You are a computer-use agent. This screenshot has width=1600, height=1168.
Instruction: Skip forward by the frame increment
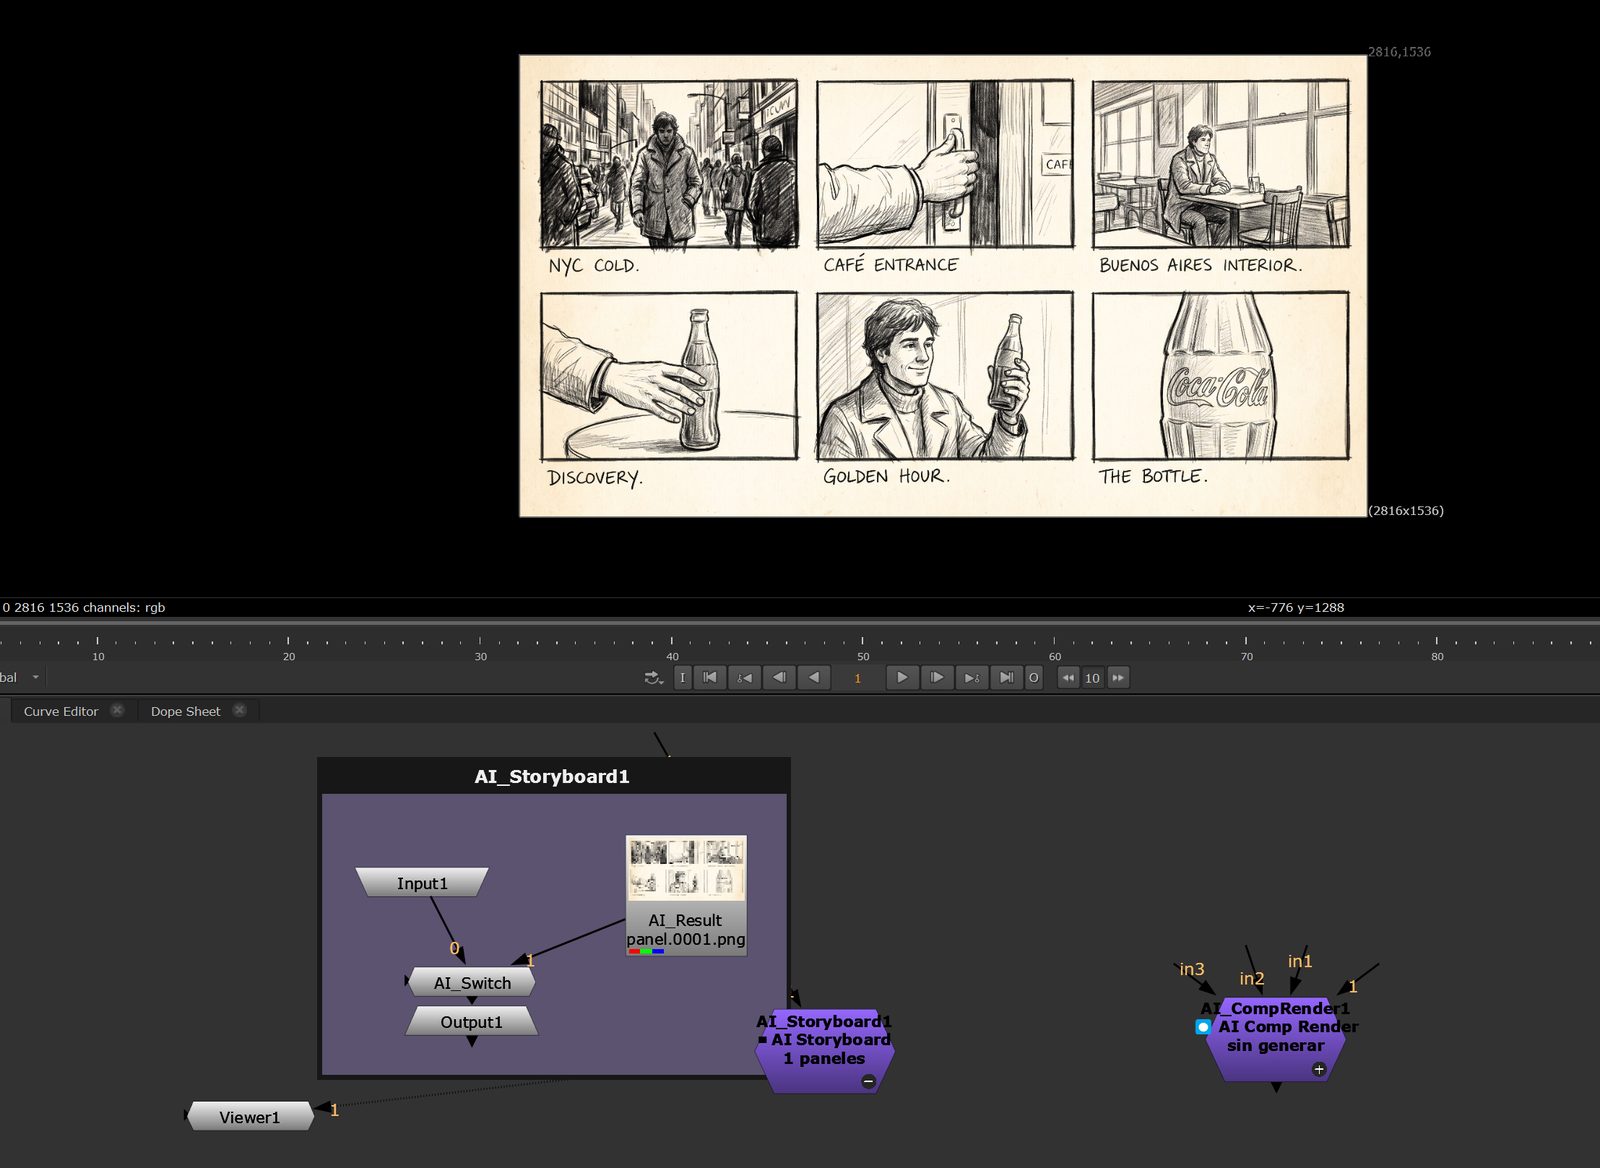[x=1118, y=678]
